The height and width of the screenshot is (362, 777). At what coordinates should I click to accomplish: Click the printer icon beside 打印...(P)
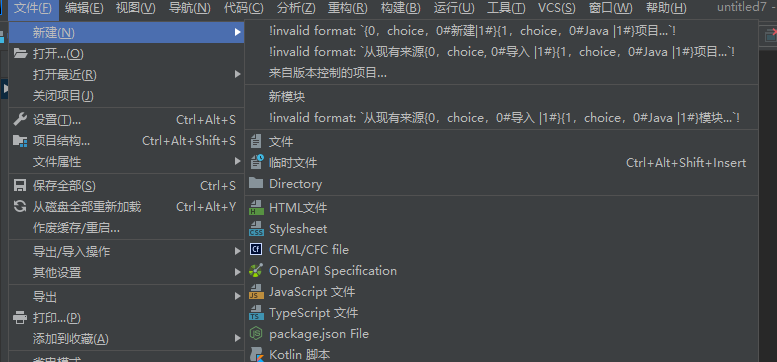20,317
